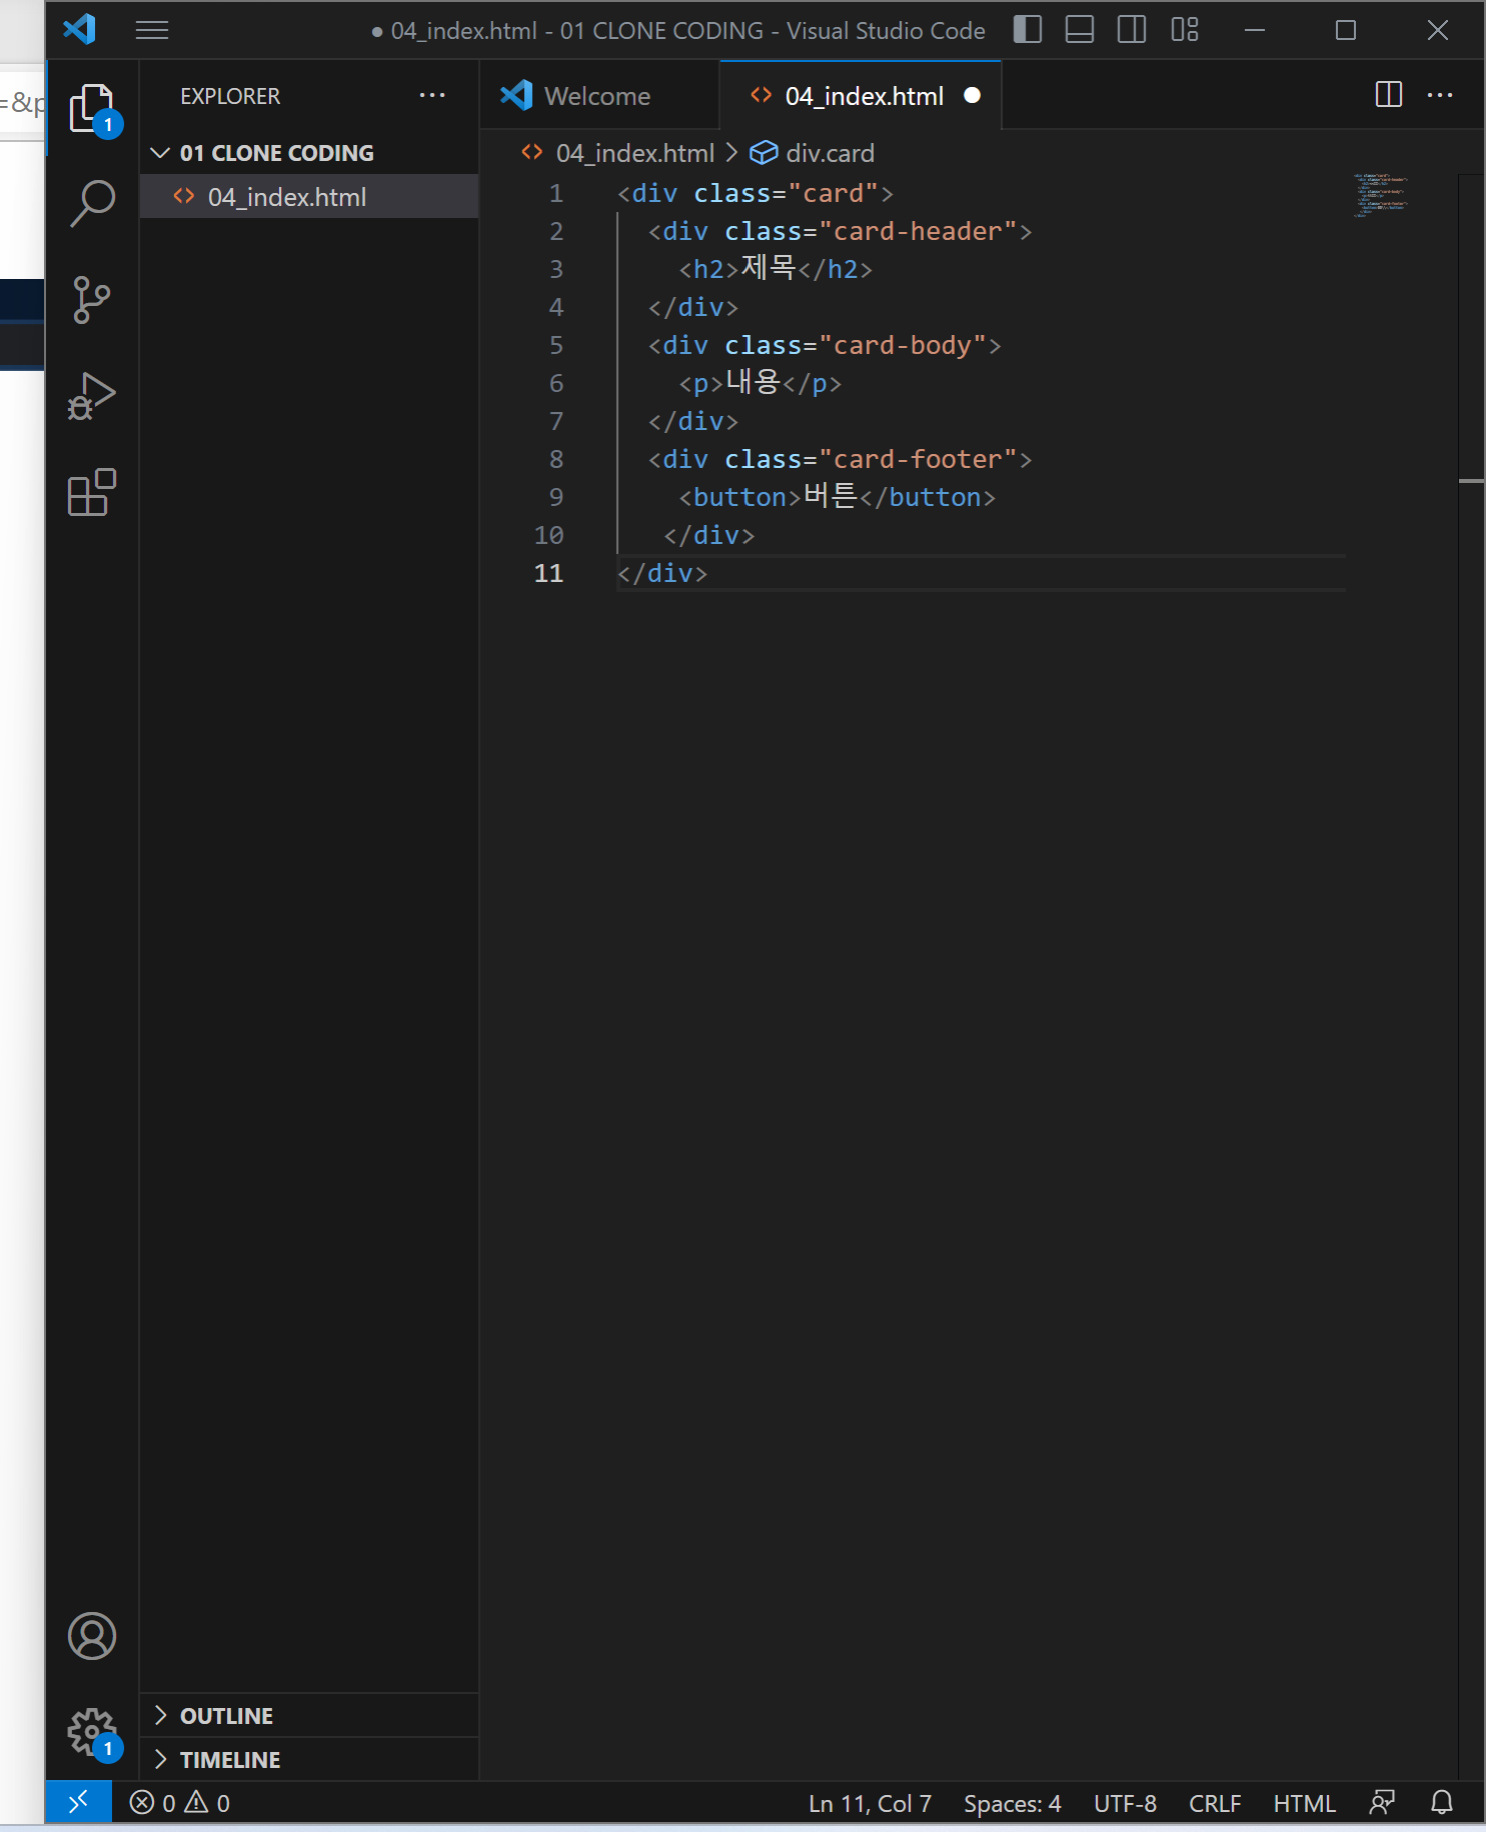Collapse the 01 CLONE CODING folder

309,153
